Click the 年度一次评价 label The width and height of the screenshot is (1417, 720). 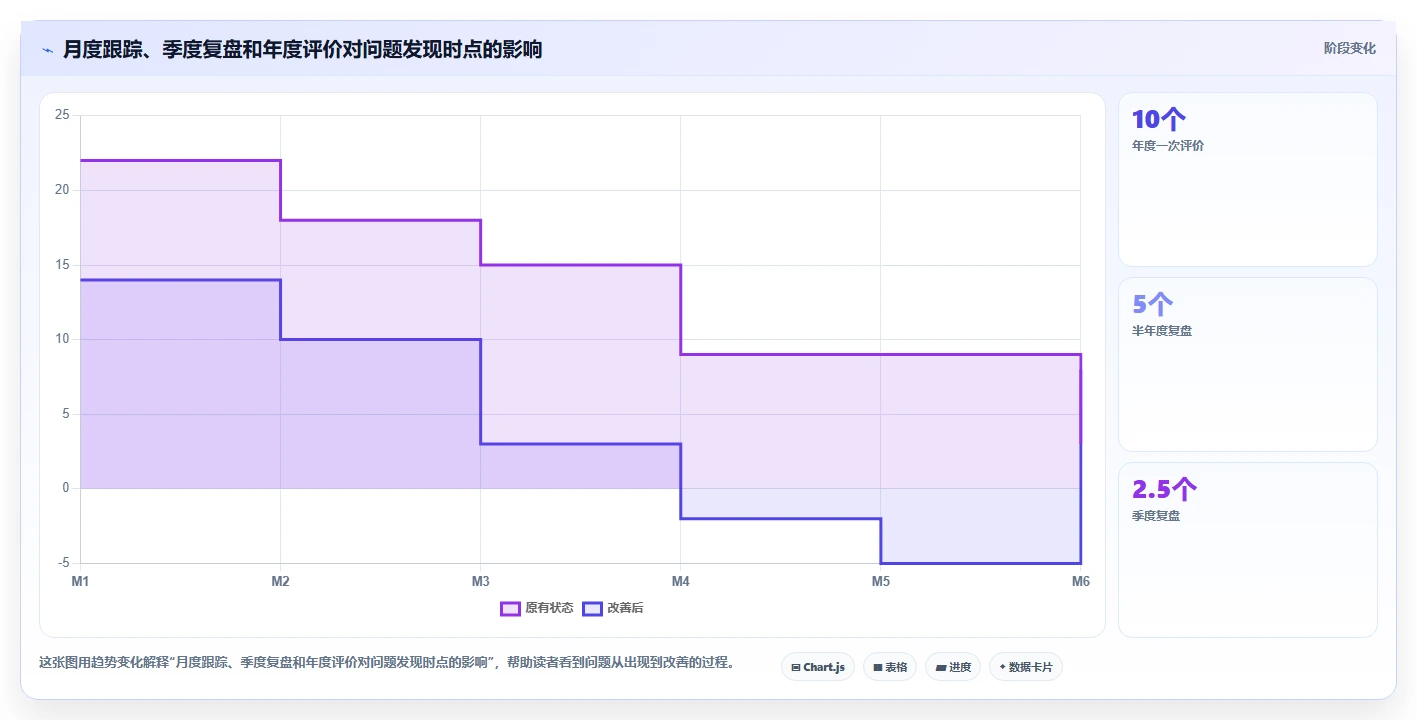pyautogui.click(x=1168, y=146)
